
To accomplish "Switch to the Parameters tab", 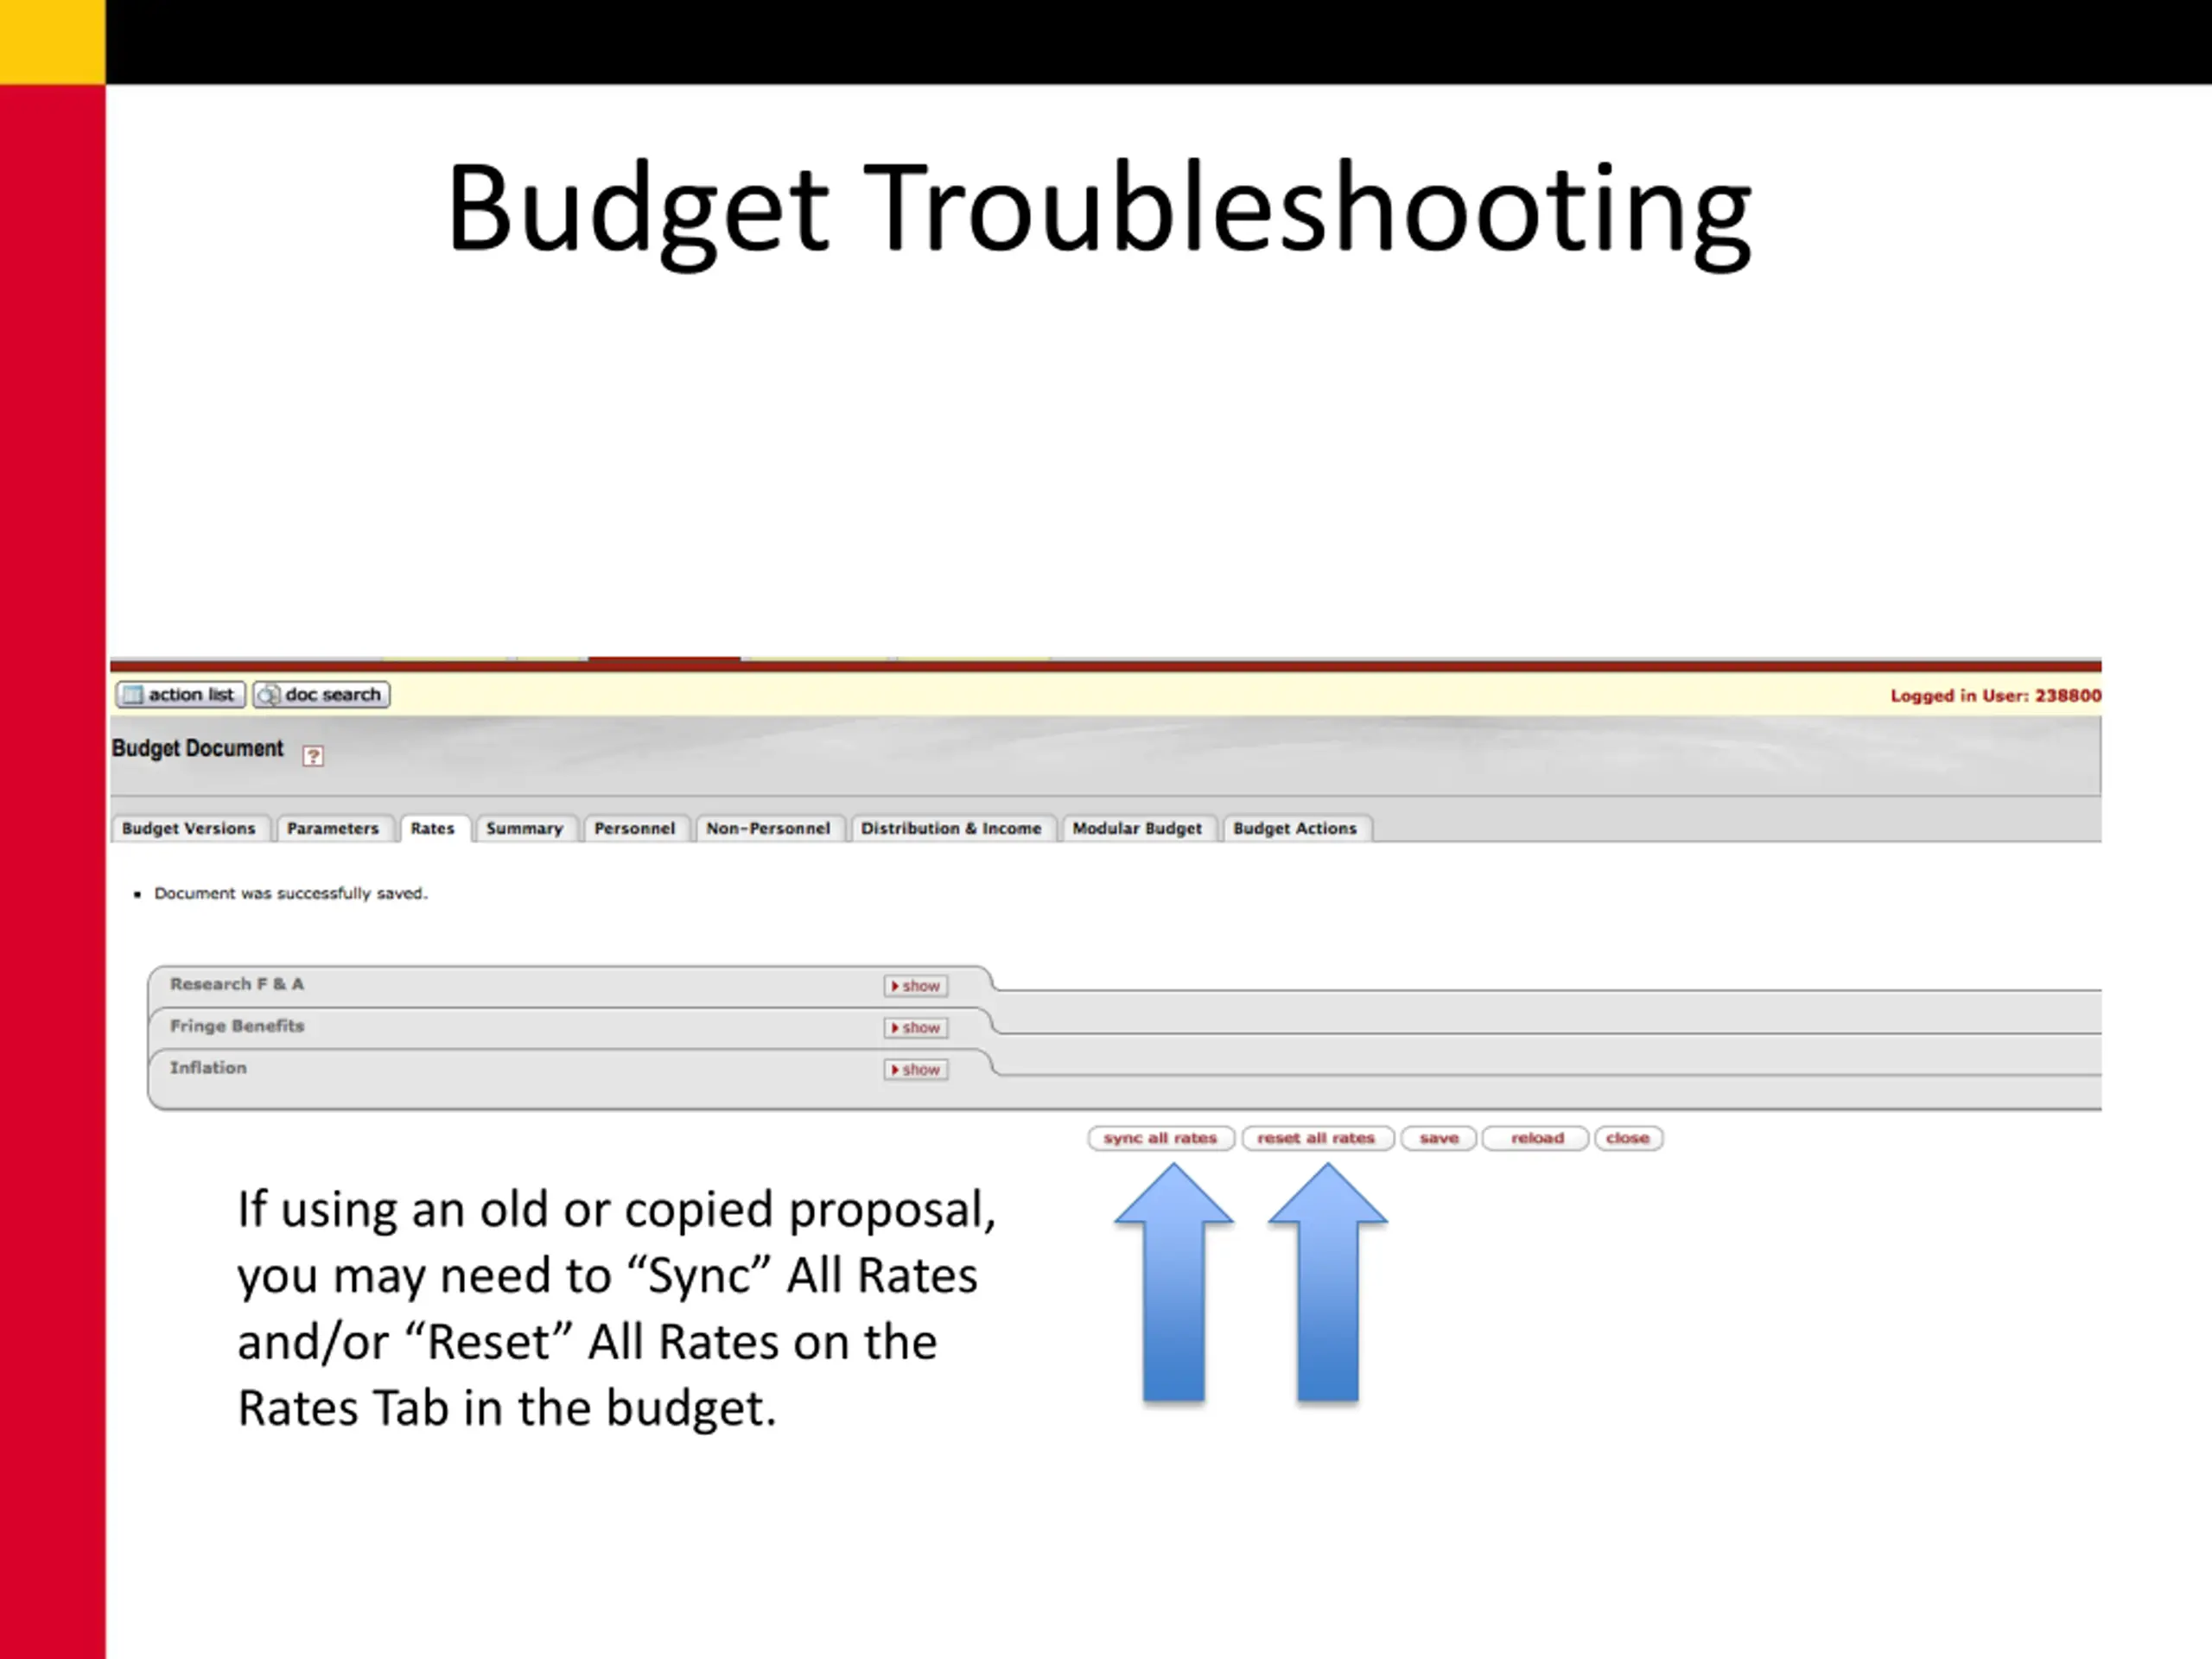I will tap(333, 828).
